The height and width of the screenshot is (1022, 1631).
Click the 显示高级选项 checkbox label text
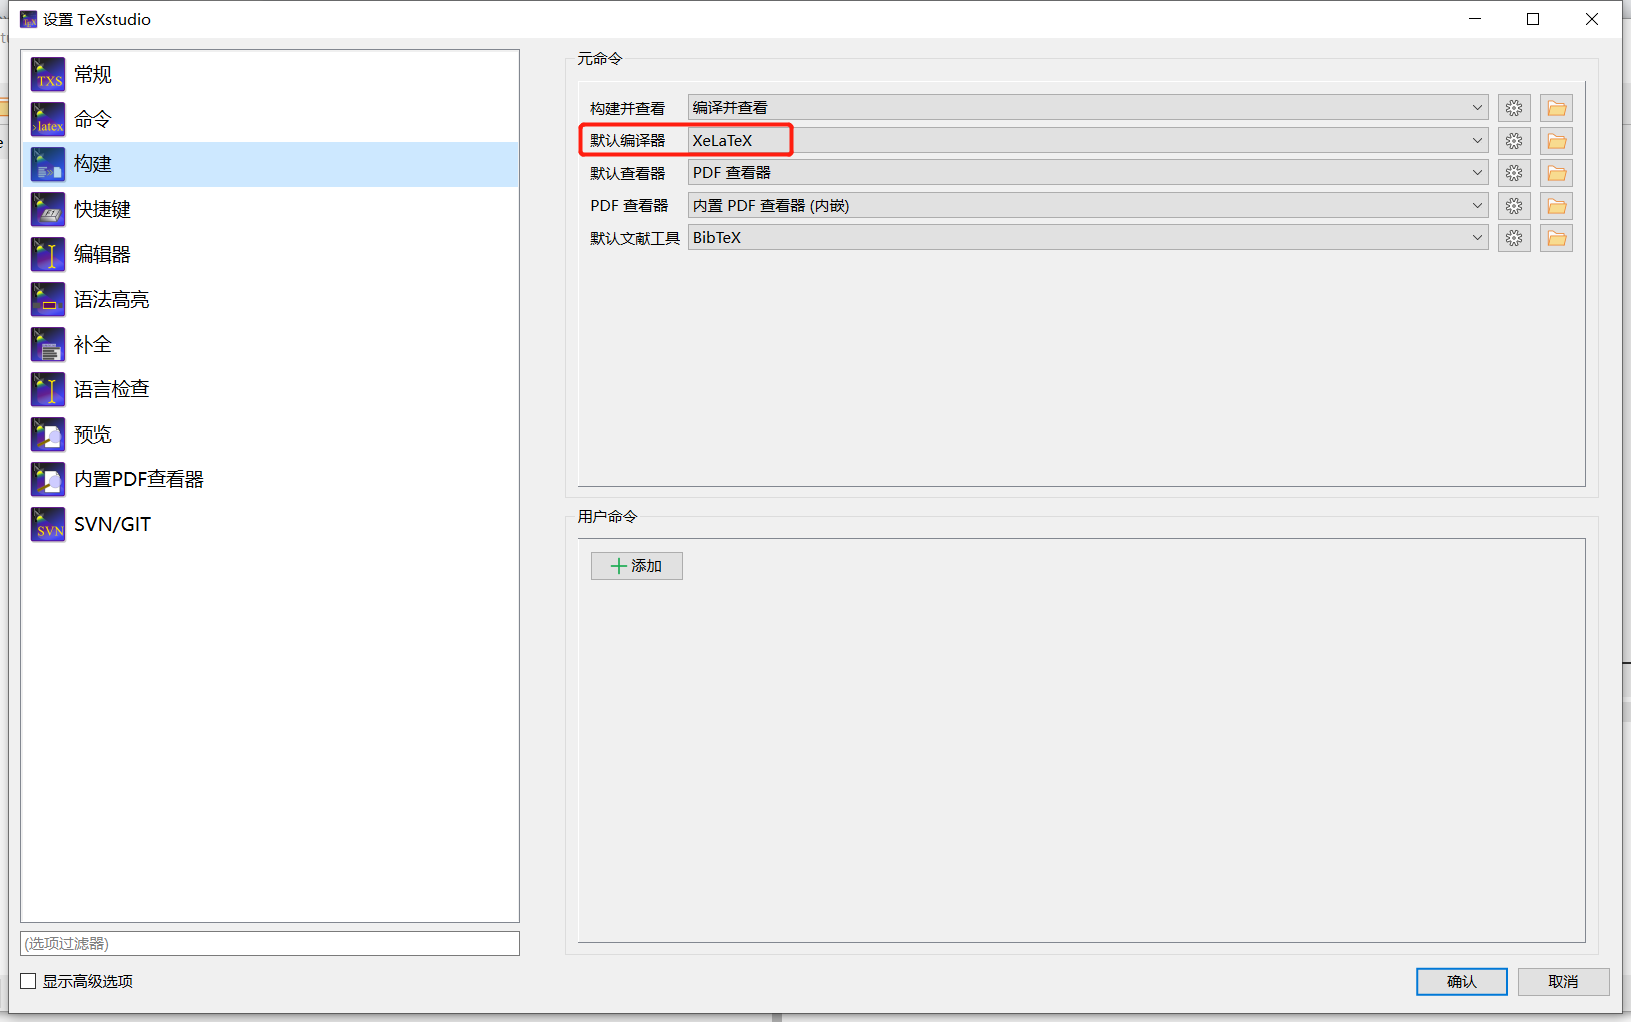pos(88,981)
